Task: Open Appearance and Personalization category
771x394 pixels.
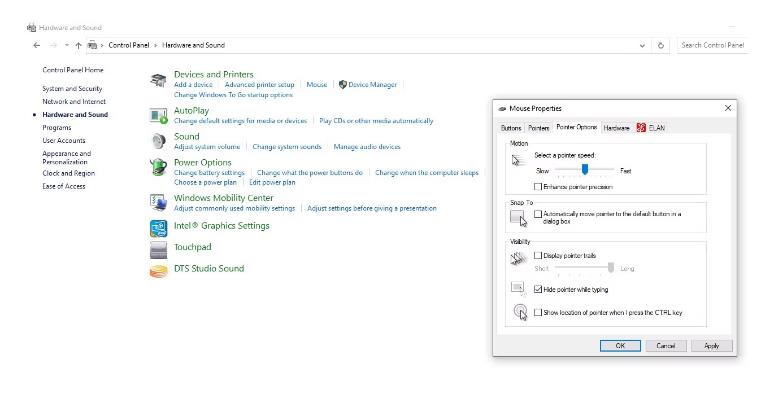Action: 66,157
